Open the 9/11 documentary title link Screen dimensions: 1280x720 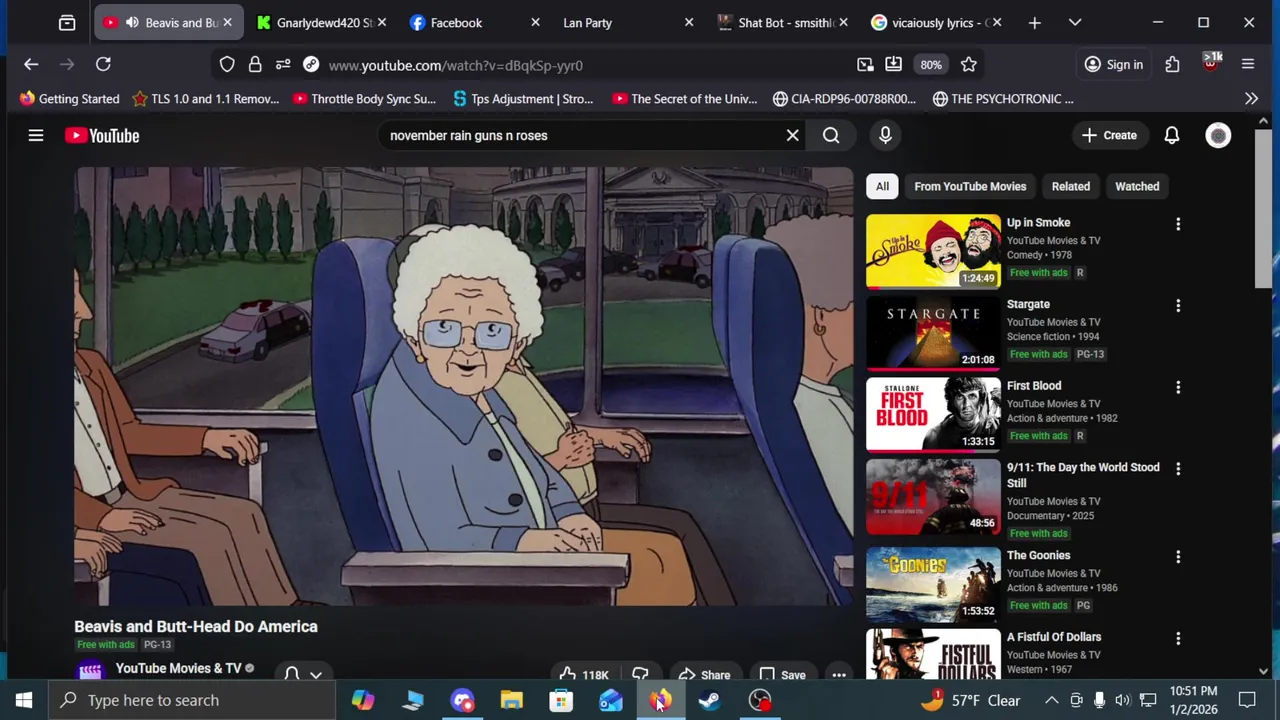[1083, 475]
